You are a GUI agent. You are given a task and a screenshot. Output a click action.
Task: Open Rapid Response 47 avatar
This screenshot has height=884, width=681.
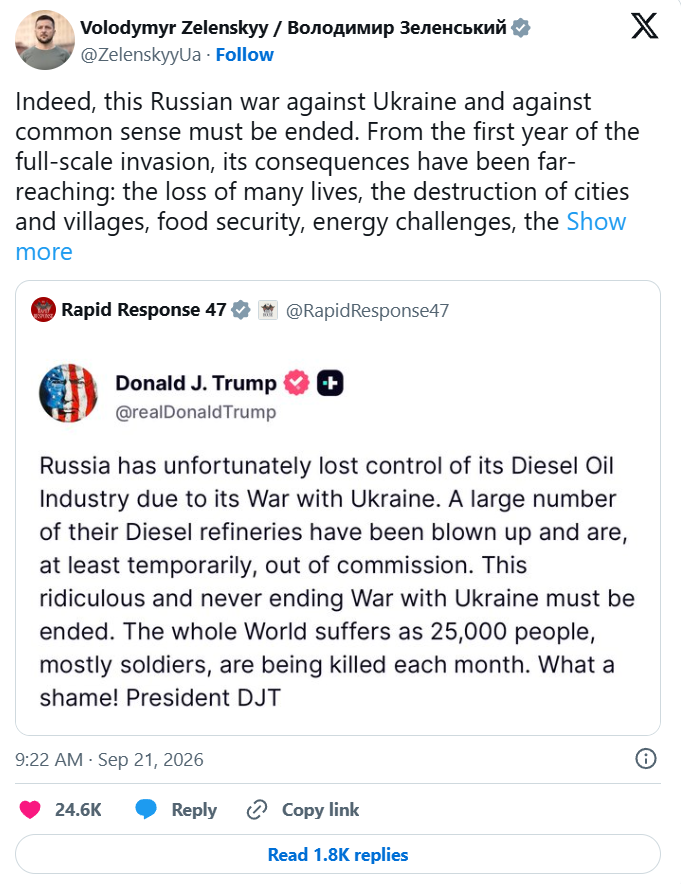point(43,310)
